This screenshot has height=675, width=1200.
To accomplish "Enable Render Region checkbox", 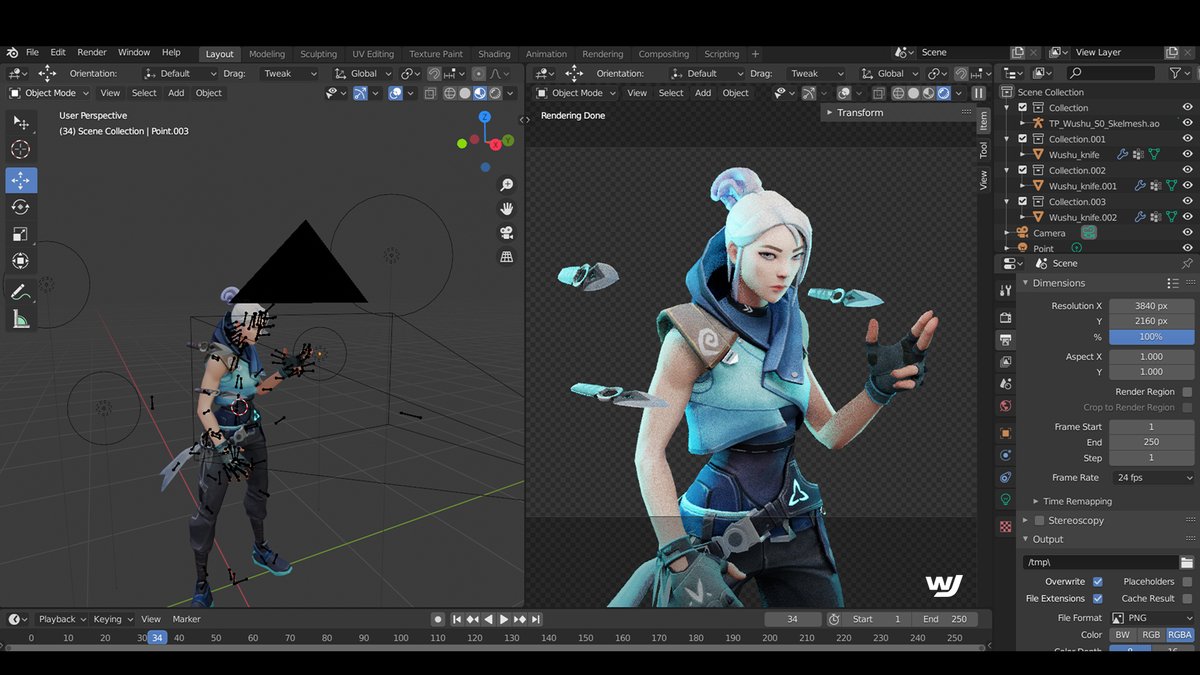I will coord(1187,392).
